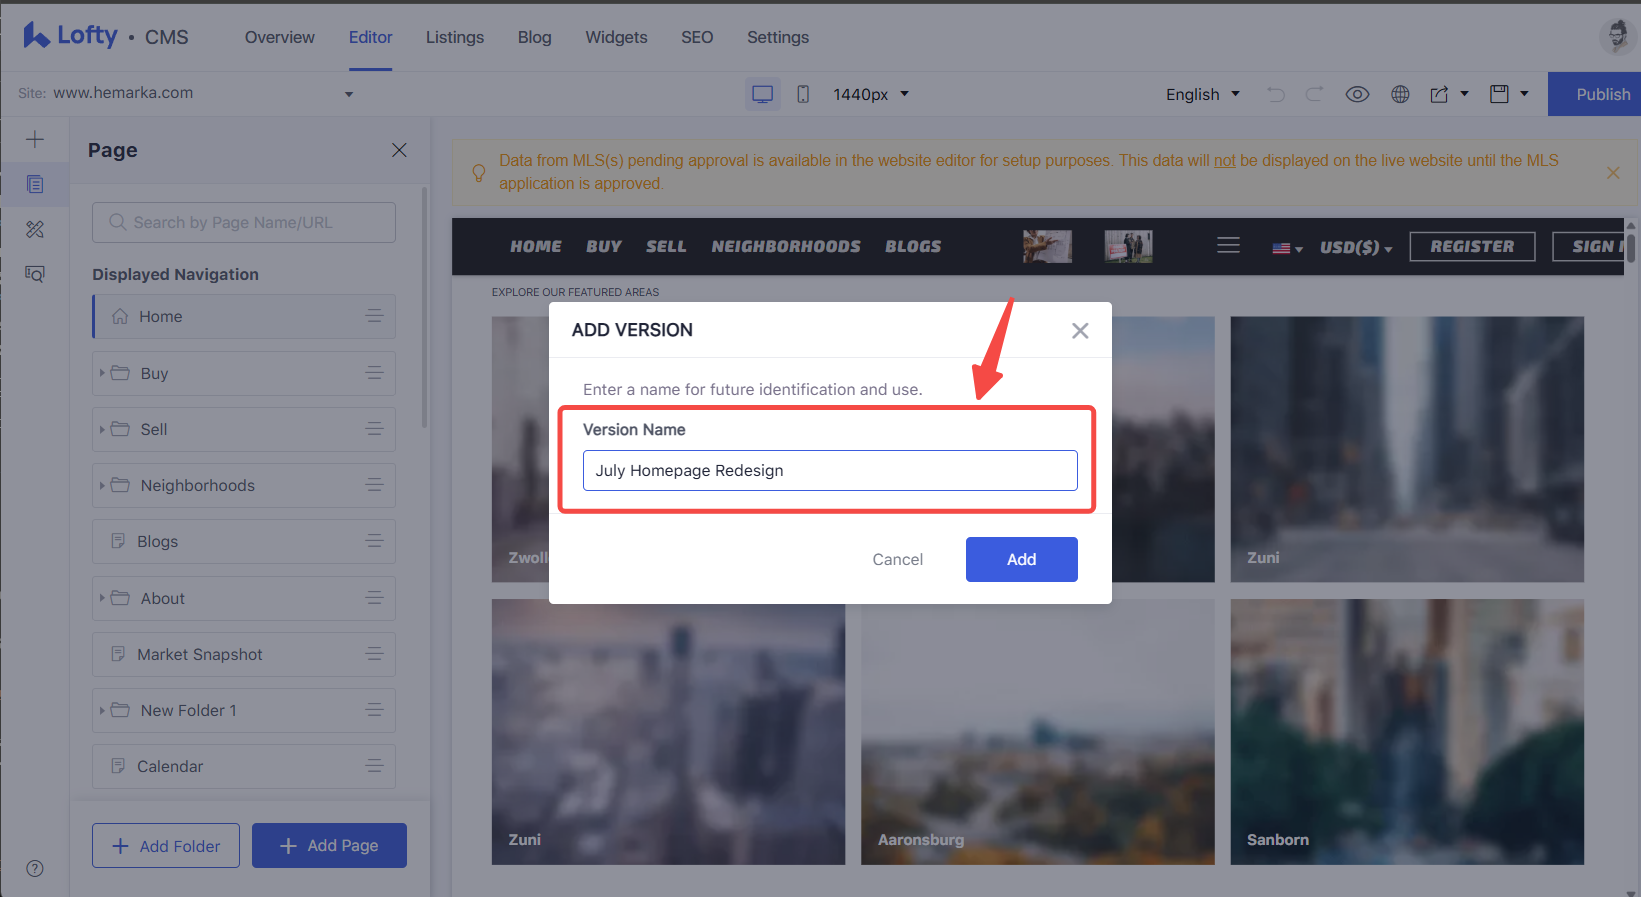
Task: Switch to mobile view icon
Action: [x=803, y=94]
